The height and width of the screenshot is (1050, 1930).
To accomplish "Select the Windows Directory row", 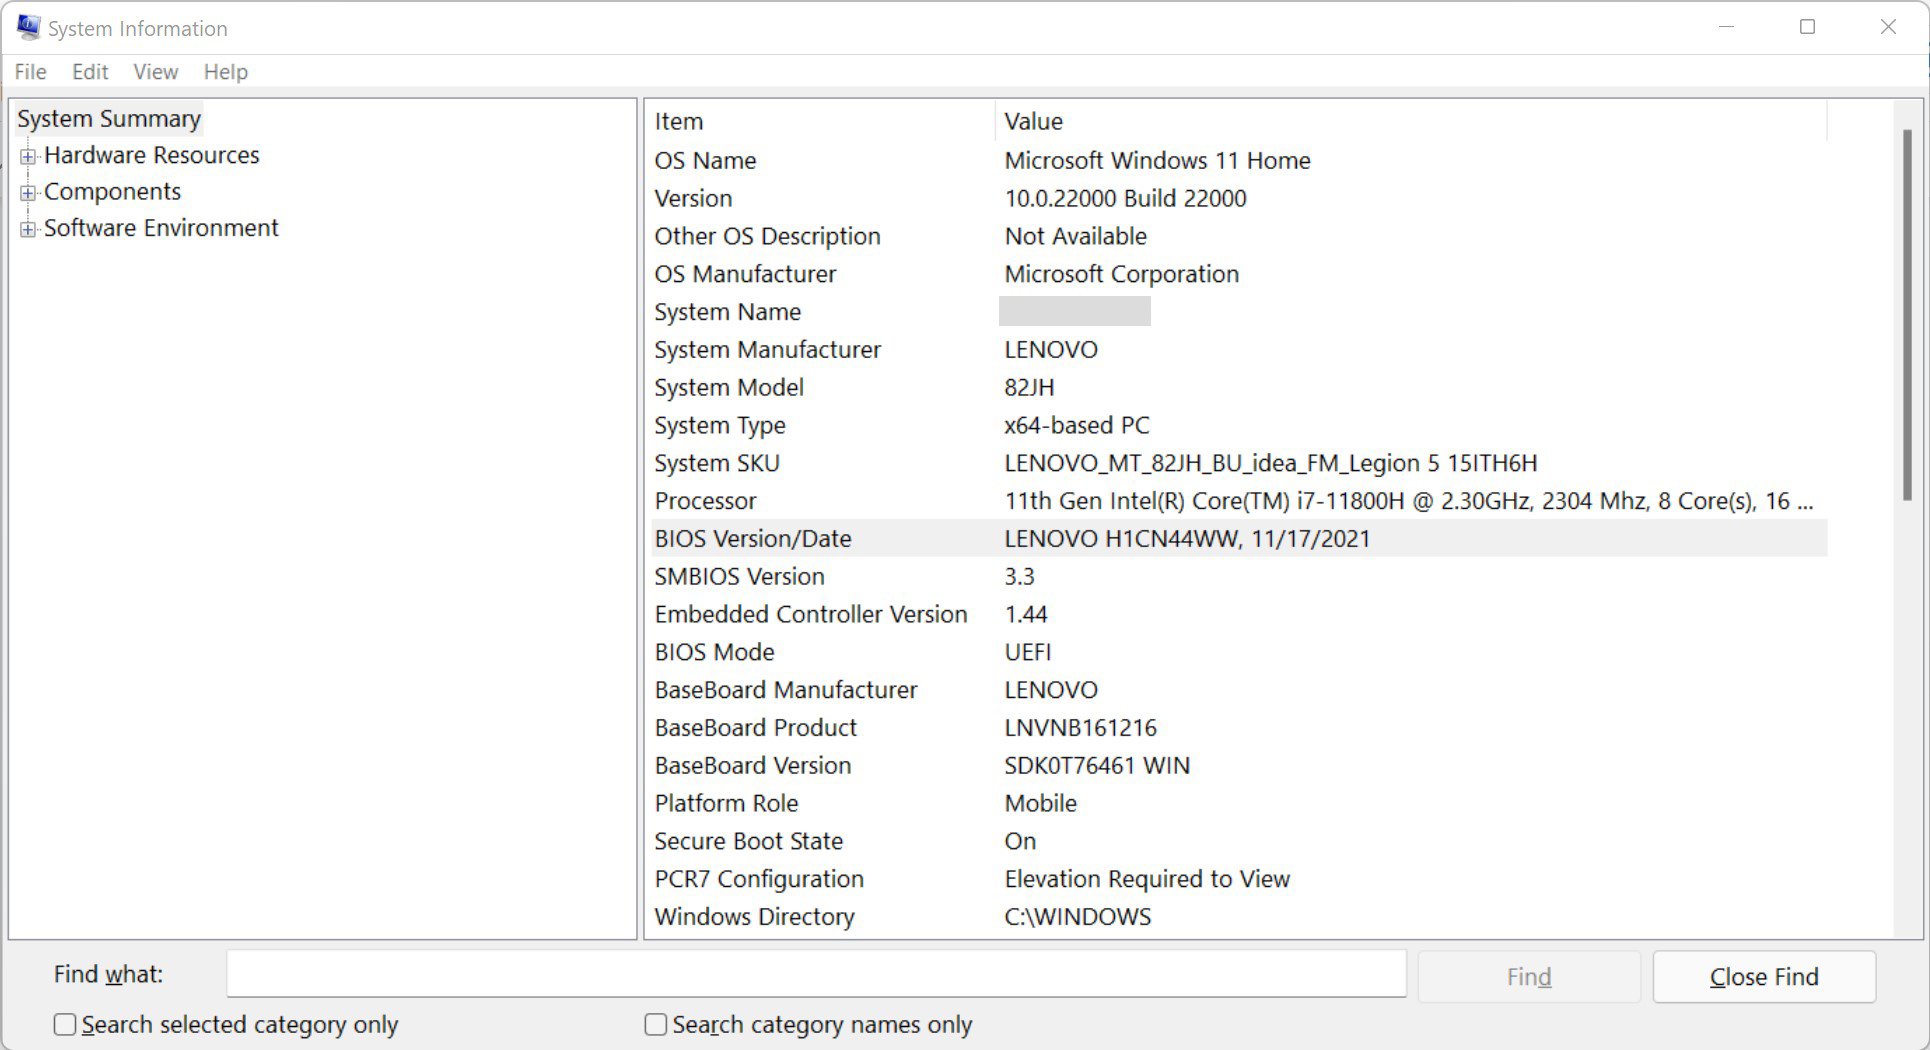I will pyautogui.click(x=1239, y=917).
